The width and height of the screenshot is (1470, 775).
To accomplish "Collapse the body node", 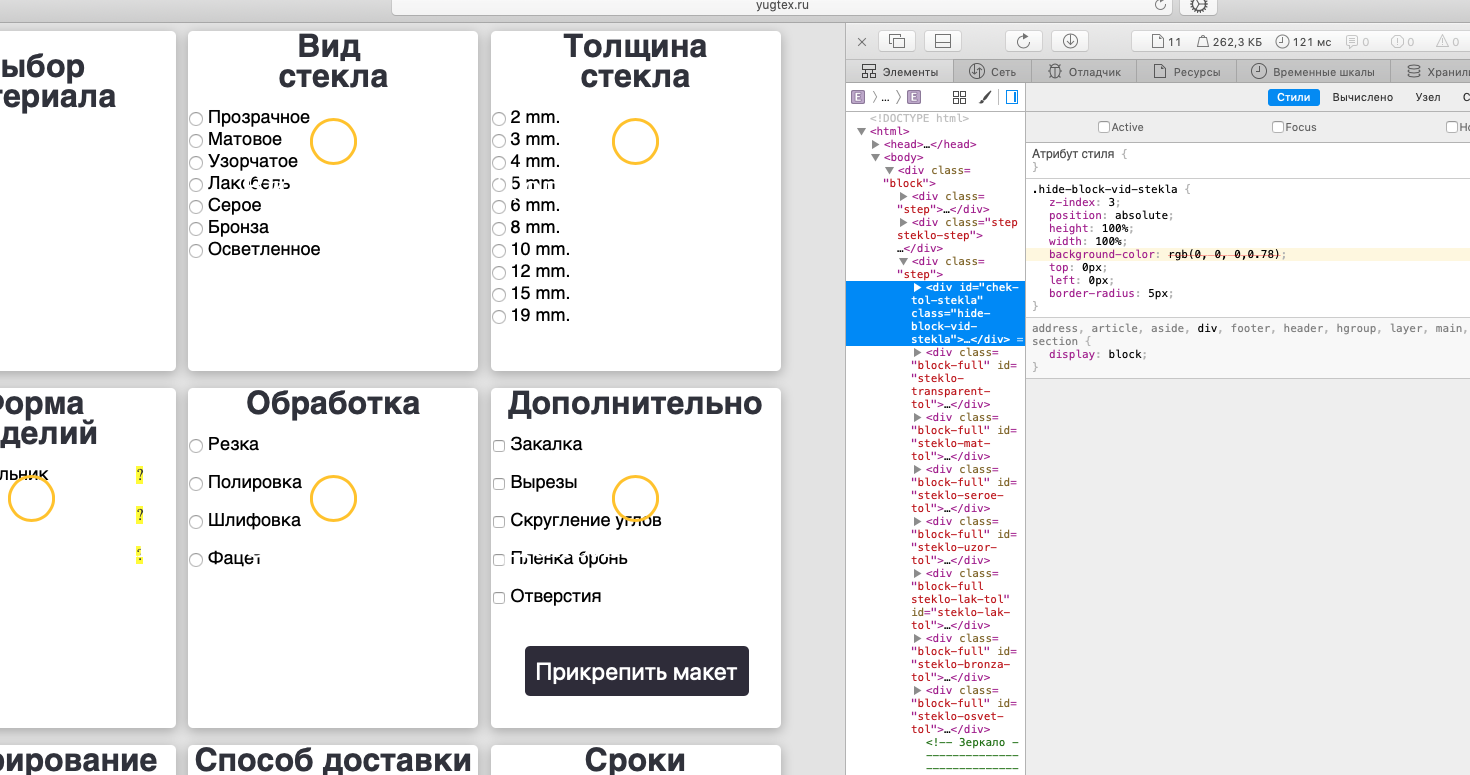I will click(876, 157).
